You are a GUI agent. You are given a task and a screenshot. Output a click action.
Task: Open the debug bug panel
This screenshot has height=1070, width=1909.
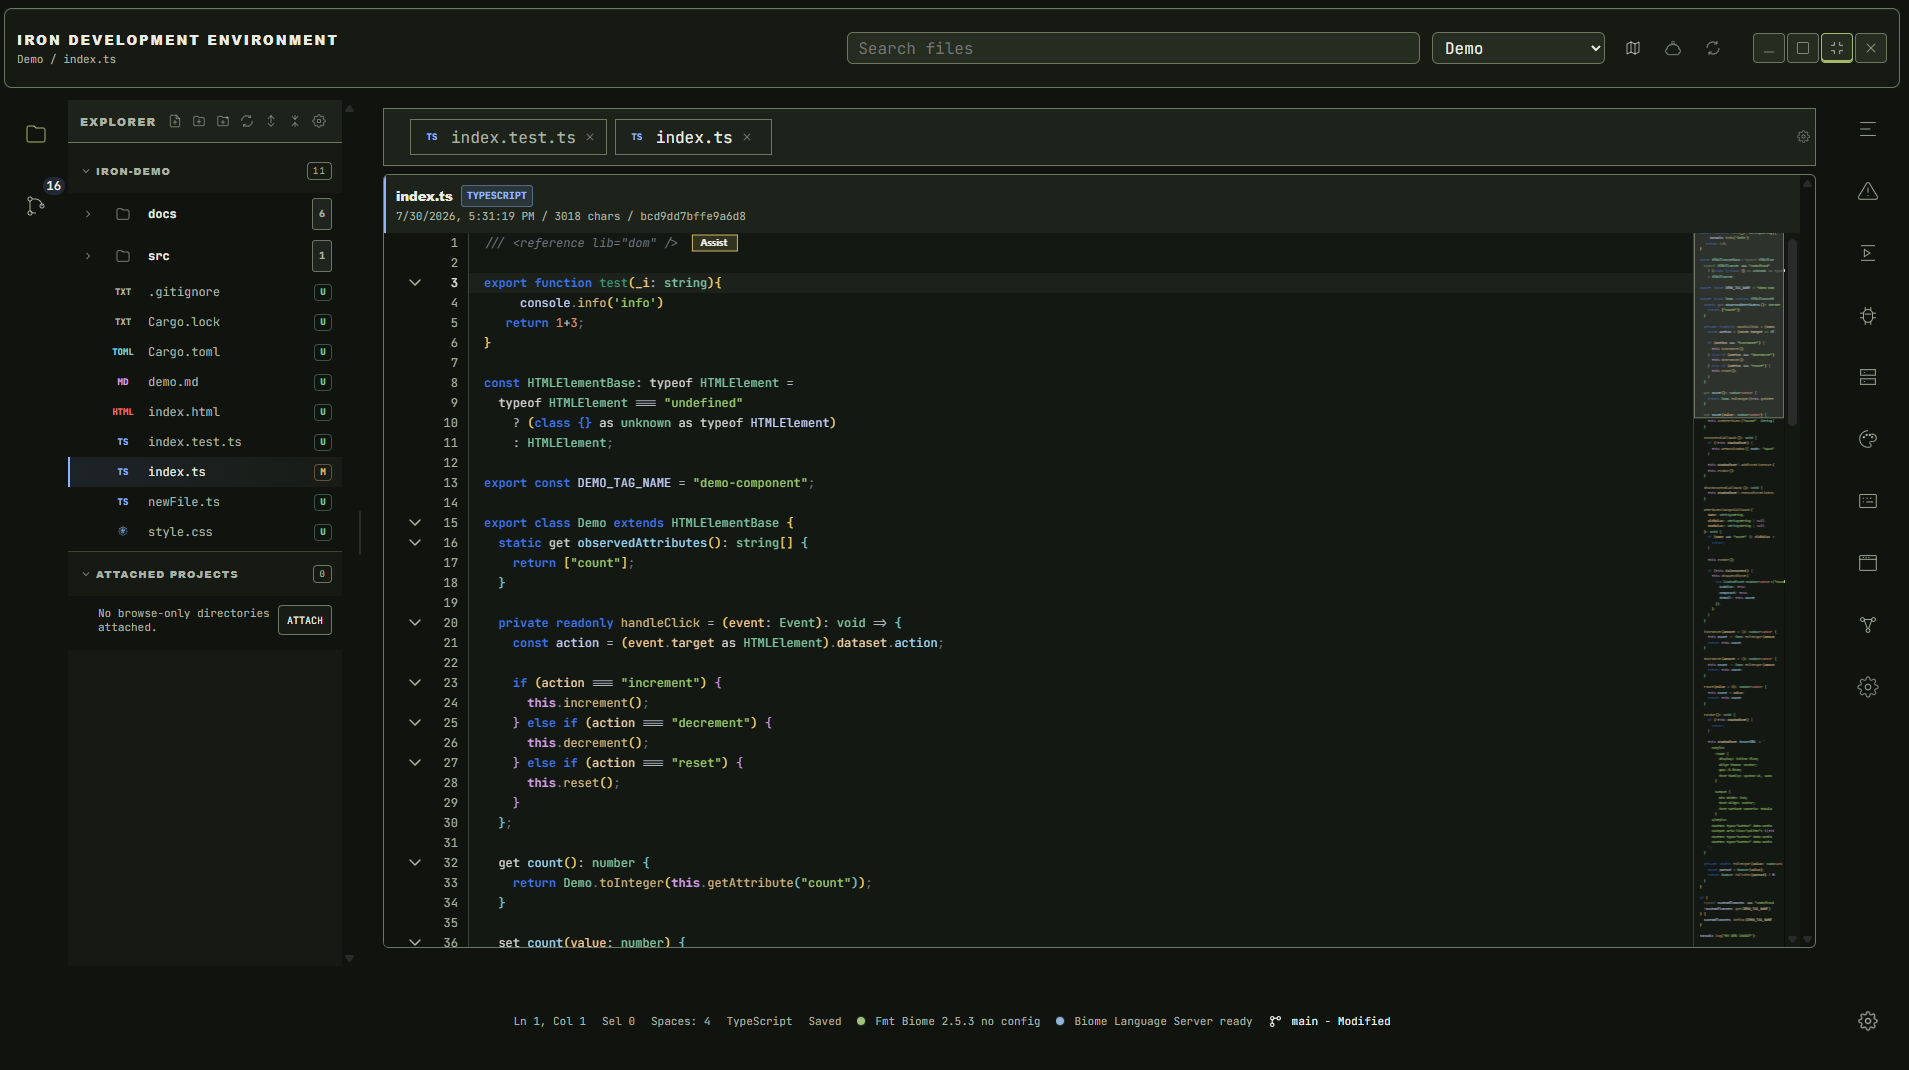[x=1868, y=315]
